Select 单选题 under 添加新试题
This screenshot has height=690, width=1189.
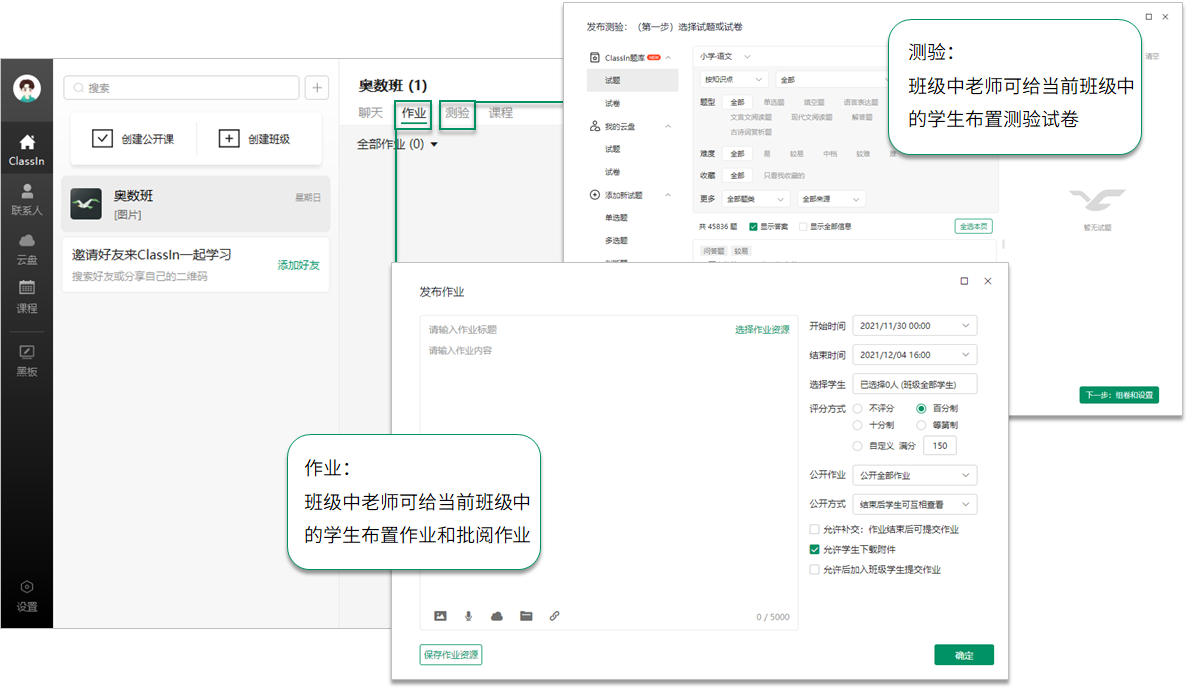point(616,218)
